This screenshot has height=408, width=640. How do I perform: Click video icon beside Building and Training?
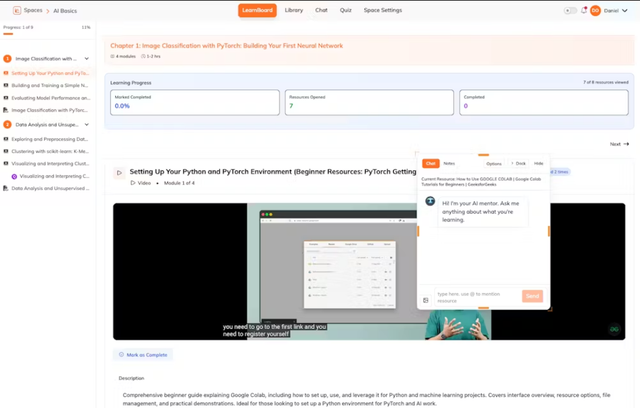click(6, 85)
